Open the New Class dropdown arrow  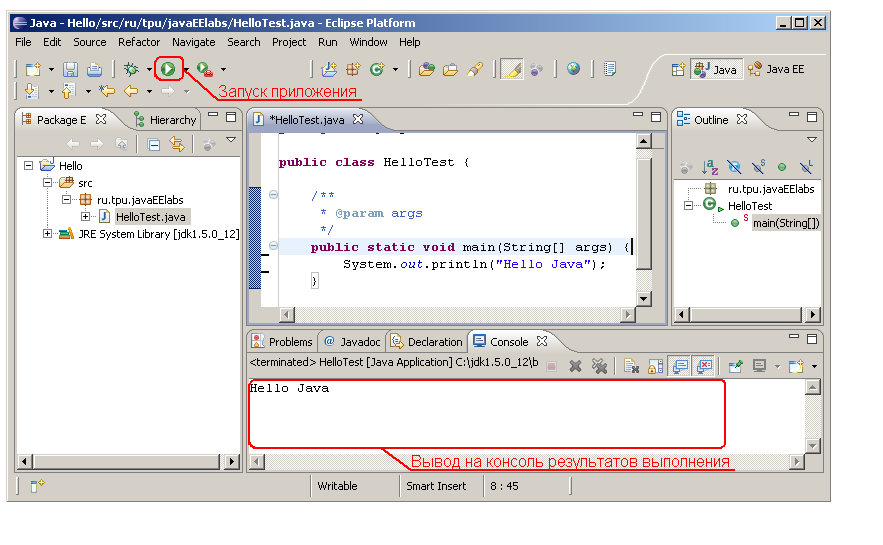tap(395, 70)
